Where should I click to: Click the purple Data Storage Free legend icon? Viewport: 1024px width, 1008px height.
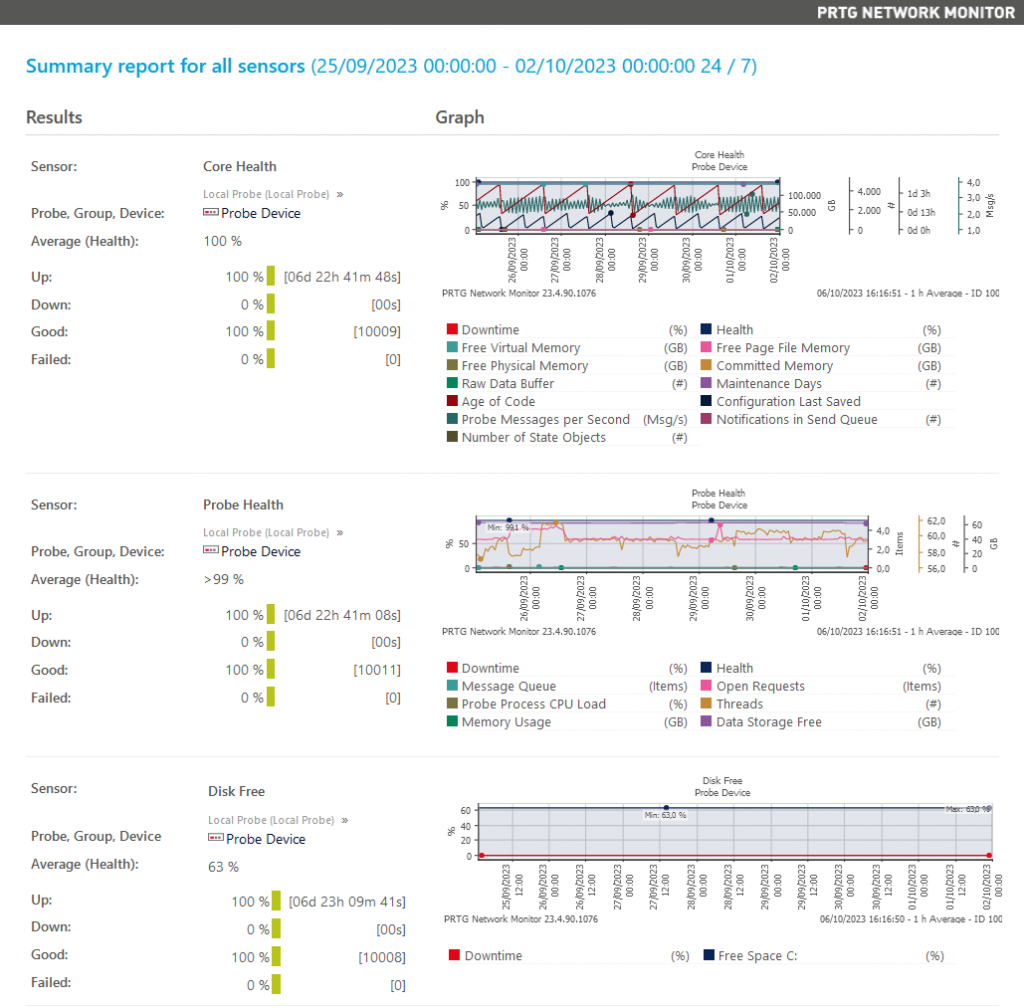tap(708, 721)
